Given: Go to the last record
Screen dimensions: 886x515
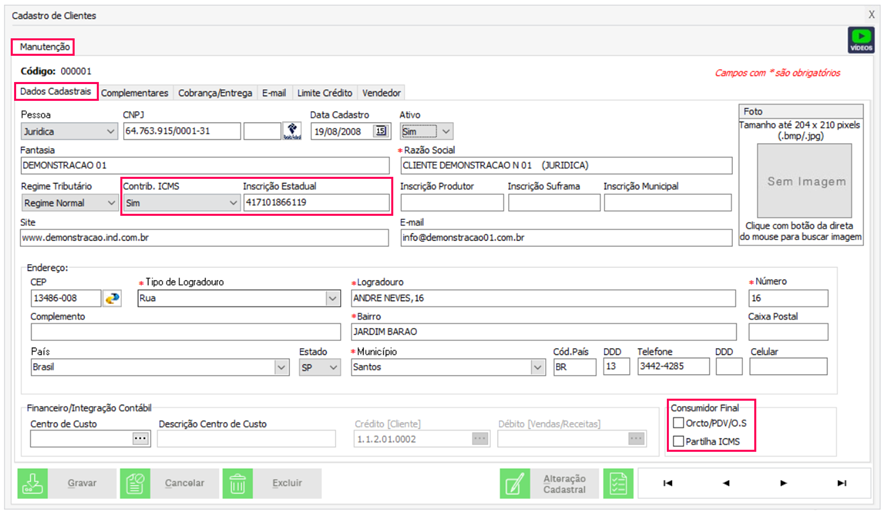Looking at the screenshot, I should tap(842, 484).
